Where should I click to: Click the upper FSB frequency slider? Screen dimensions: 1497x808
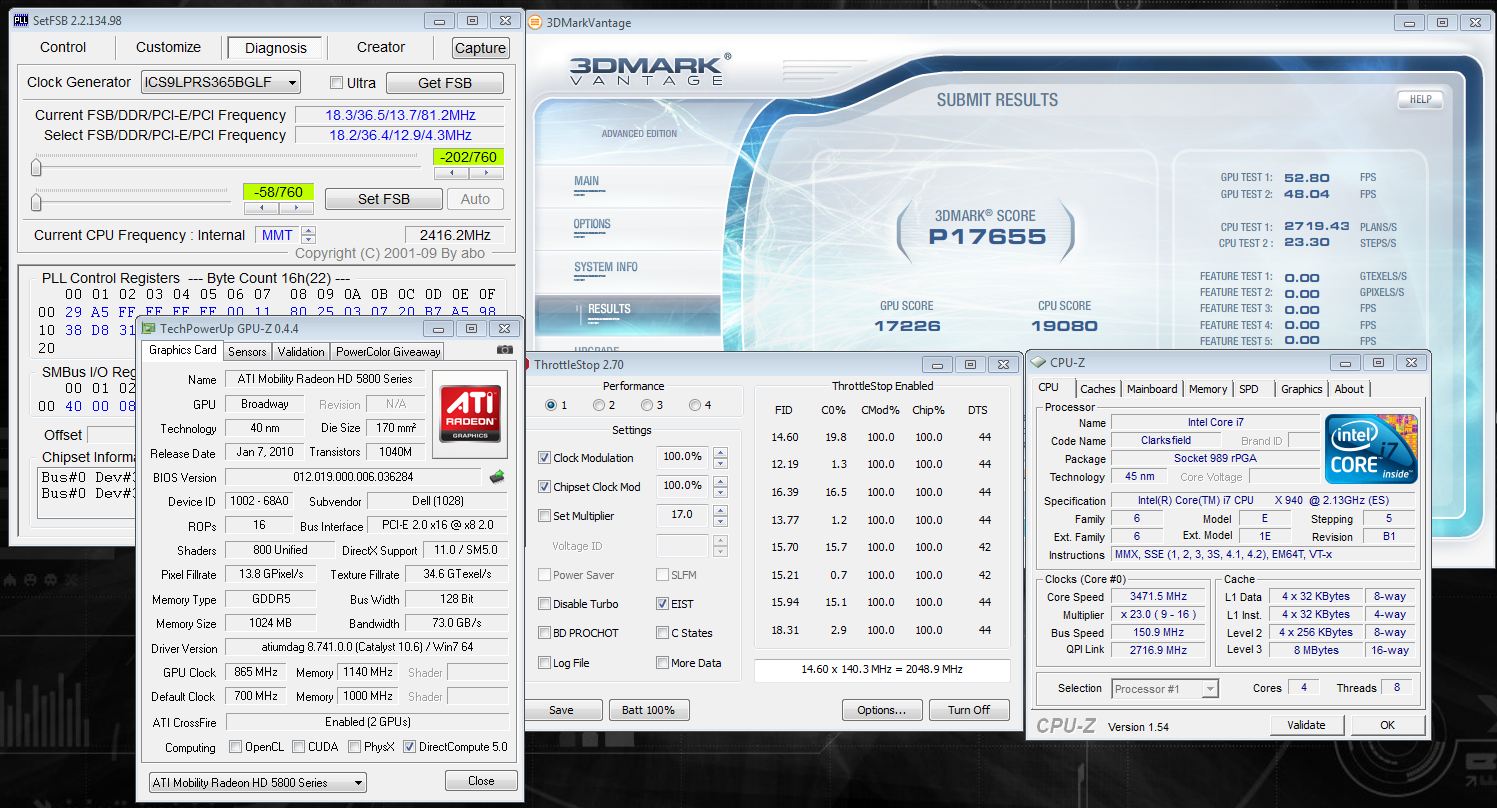[x=37, y=167]
